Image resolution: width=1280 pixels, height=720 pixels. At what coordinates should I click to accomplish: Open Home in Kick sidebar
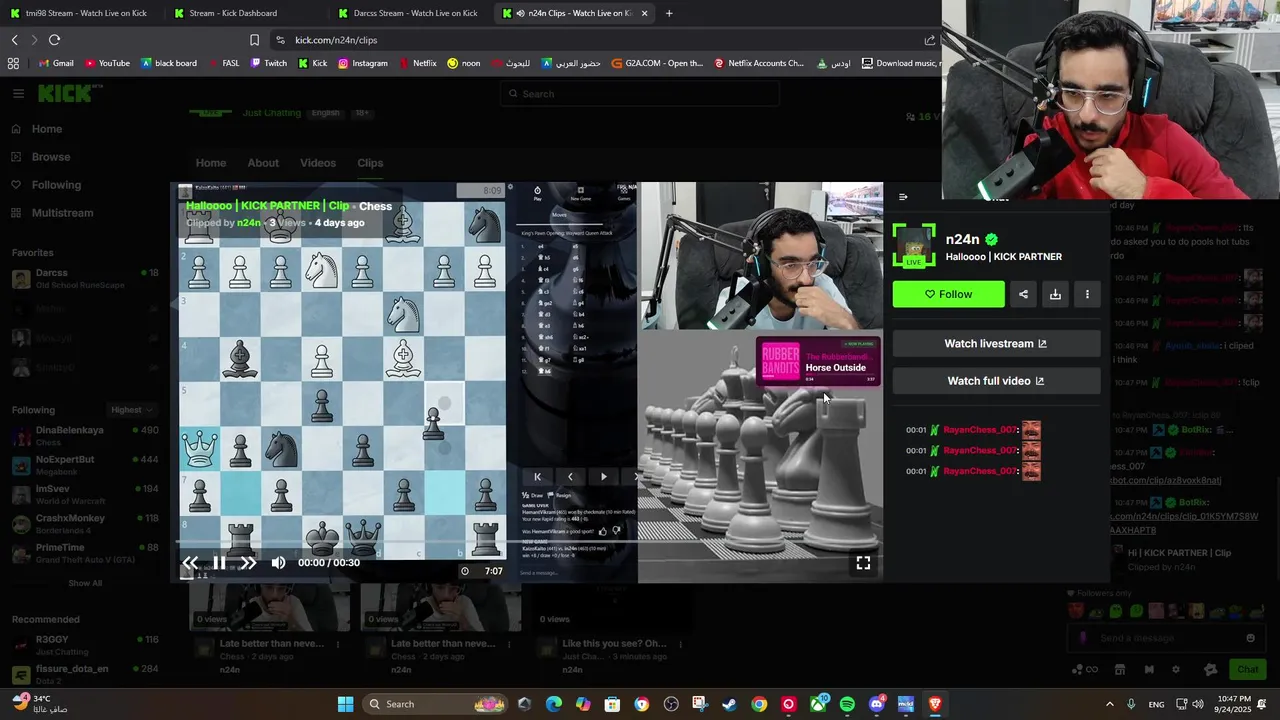47,129
